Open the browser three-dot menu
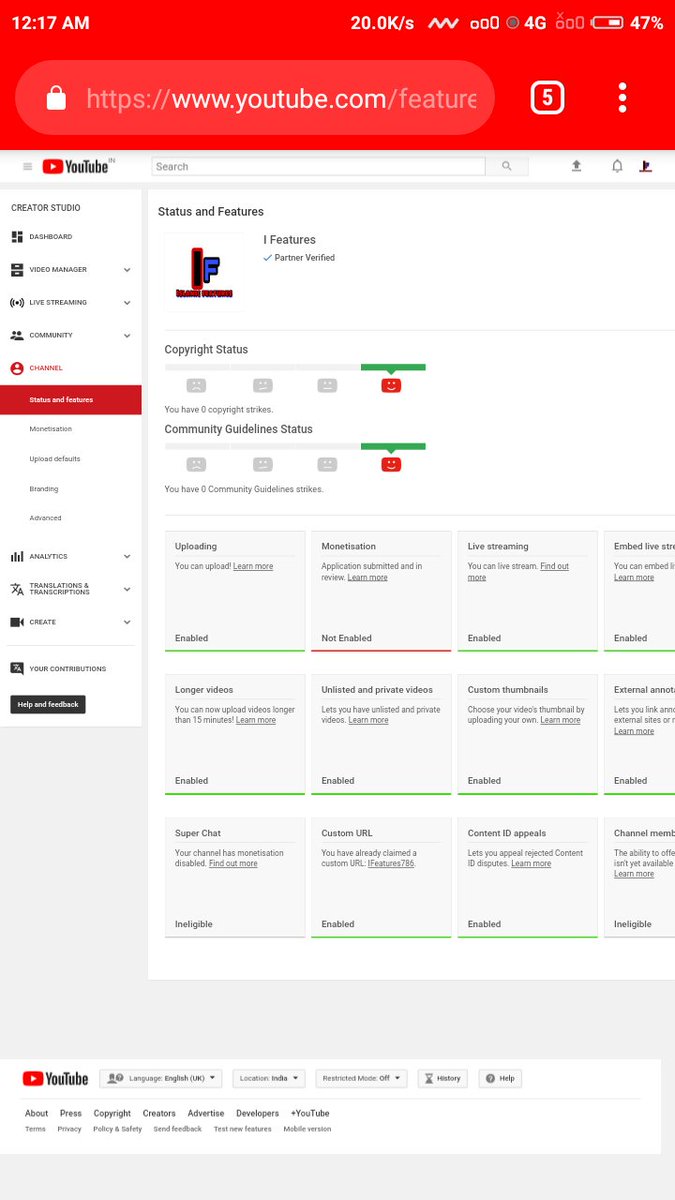This screenshot has width=675, height=1200. click(x=622, y=97)
